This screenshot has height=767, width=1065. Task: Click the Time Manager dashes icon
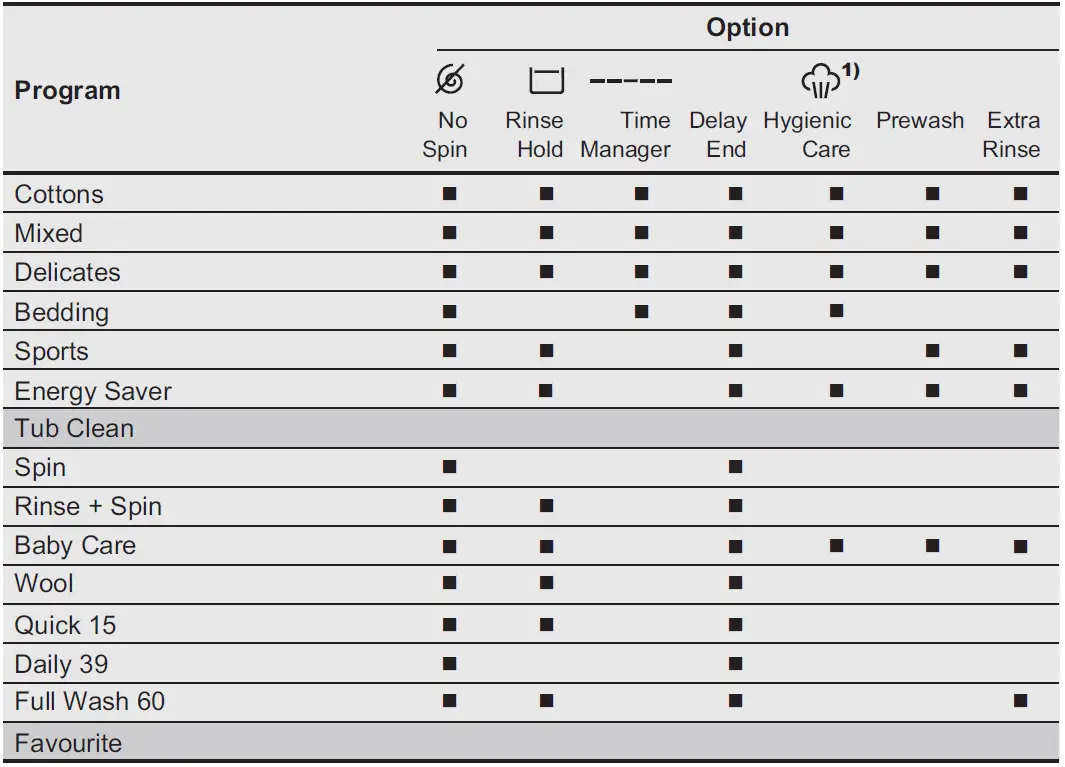(630, 81)
